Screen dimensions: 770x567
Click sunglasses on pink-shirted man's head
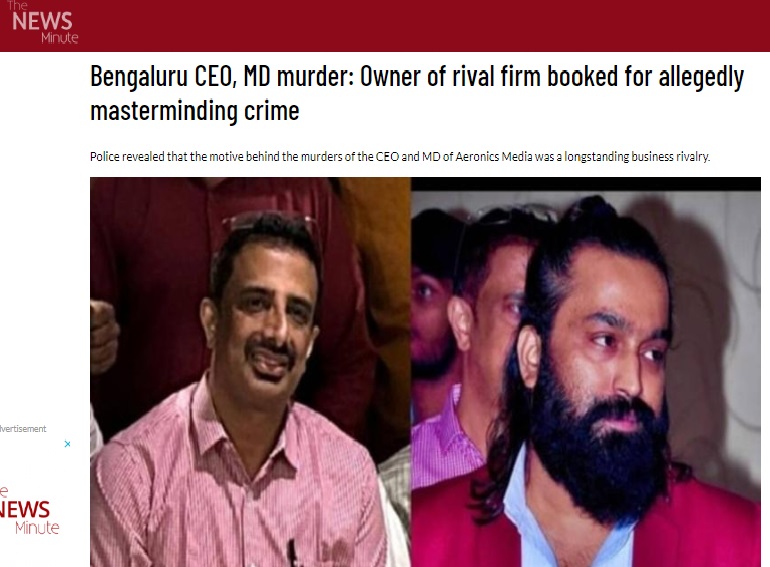268,222
